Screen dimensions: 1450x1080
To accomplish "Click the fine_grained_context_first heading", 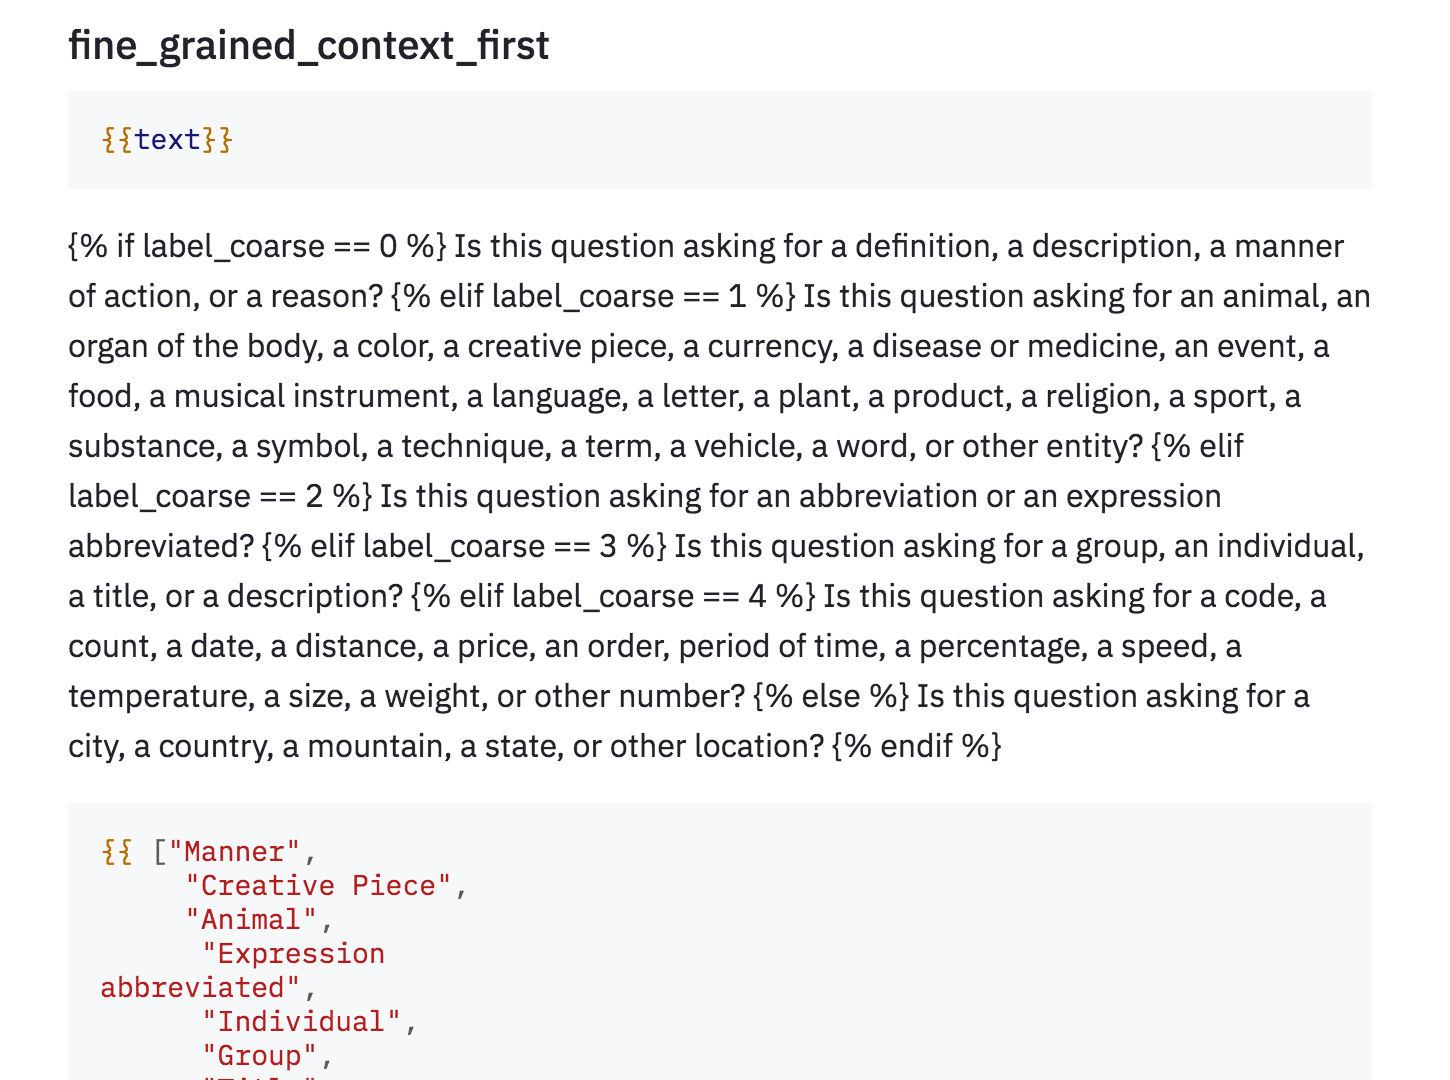I will 308,46.
